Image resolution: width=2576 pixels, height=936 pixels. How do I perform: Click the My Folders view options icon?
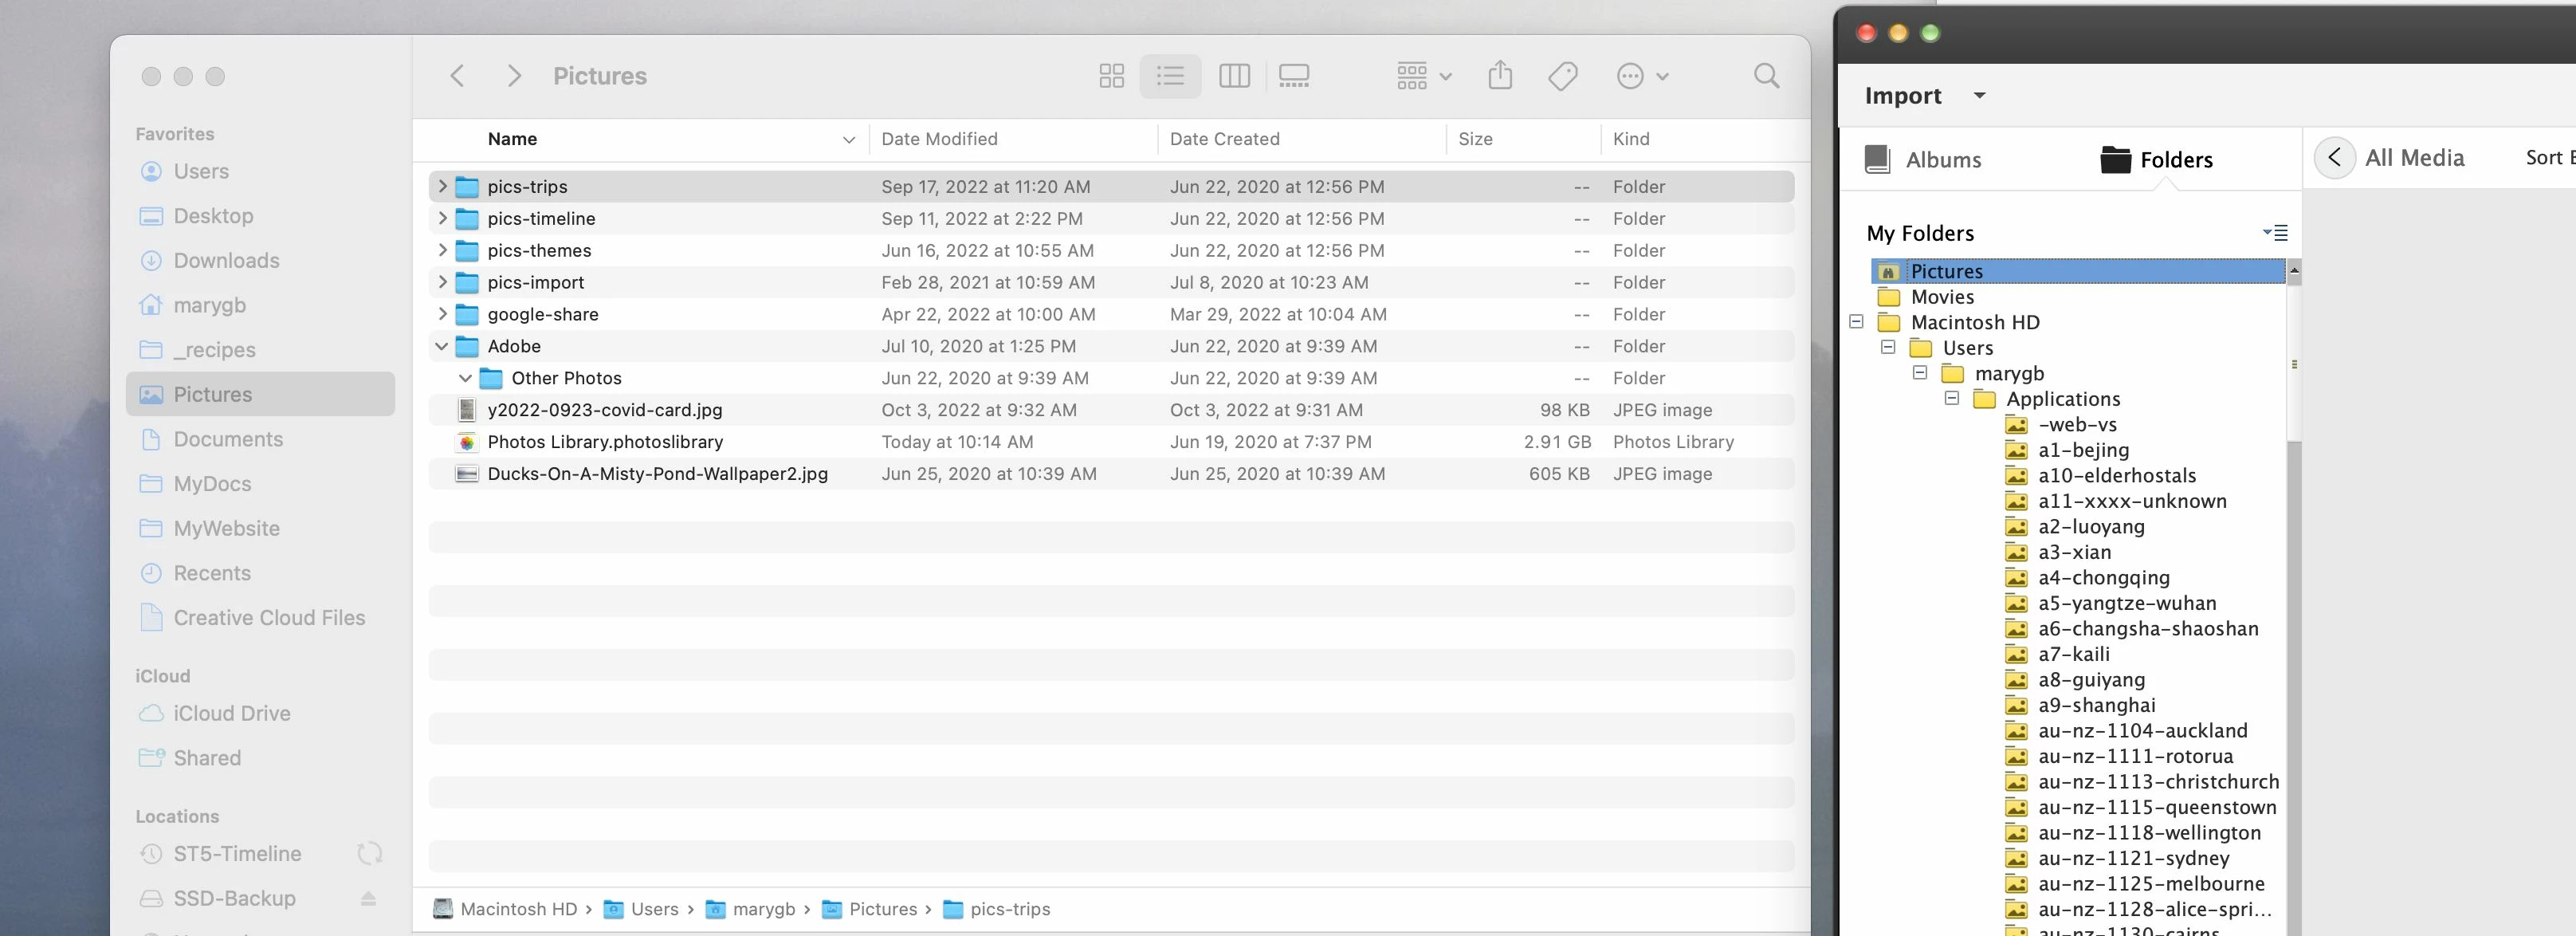click(x=2275, y=233)
